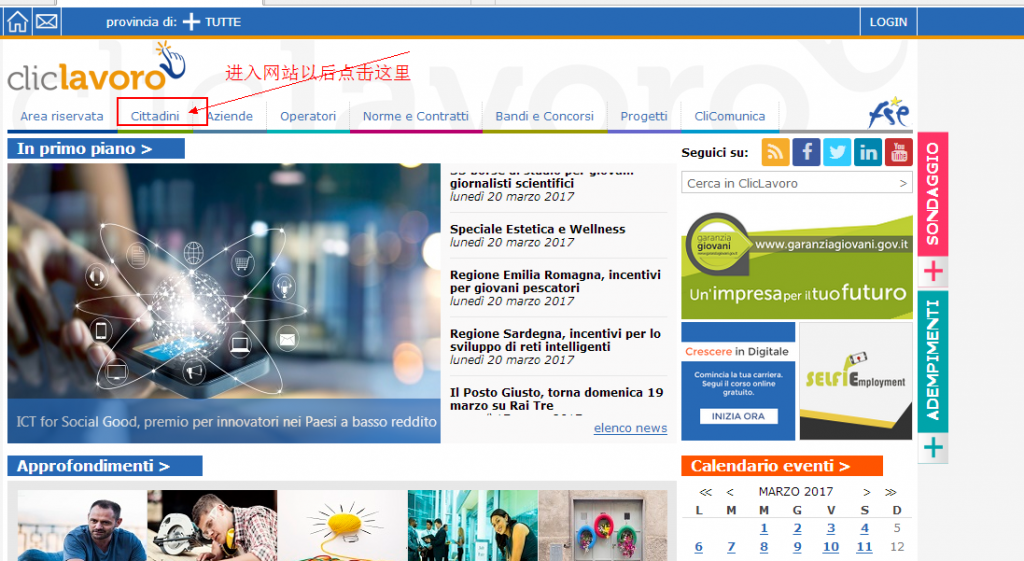Select calendar day 7

[731, 547]
